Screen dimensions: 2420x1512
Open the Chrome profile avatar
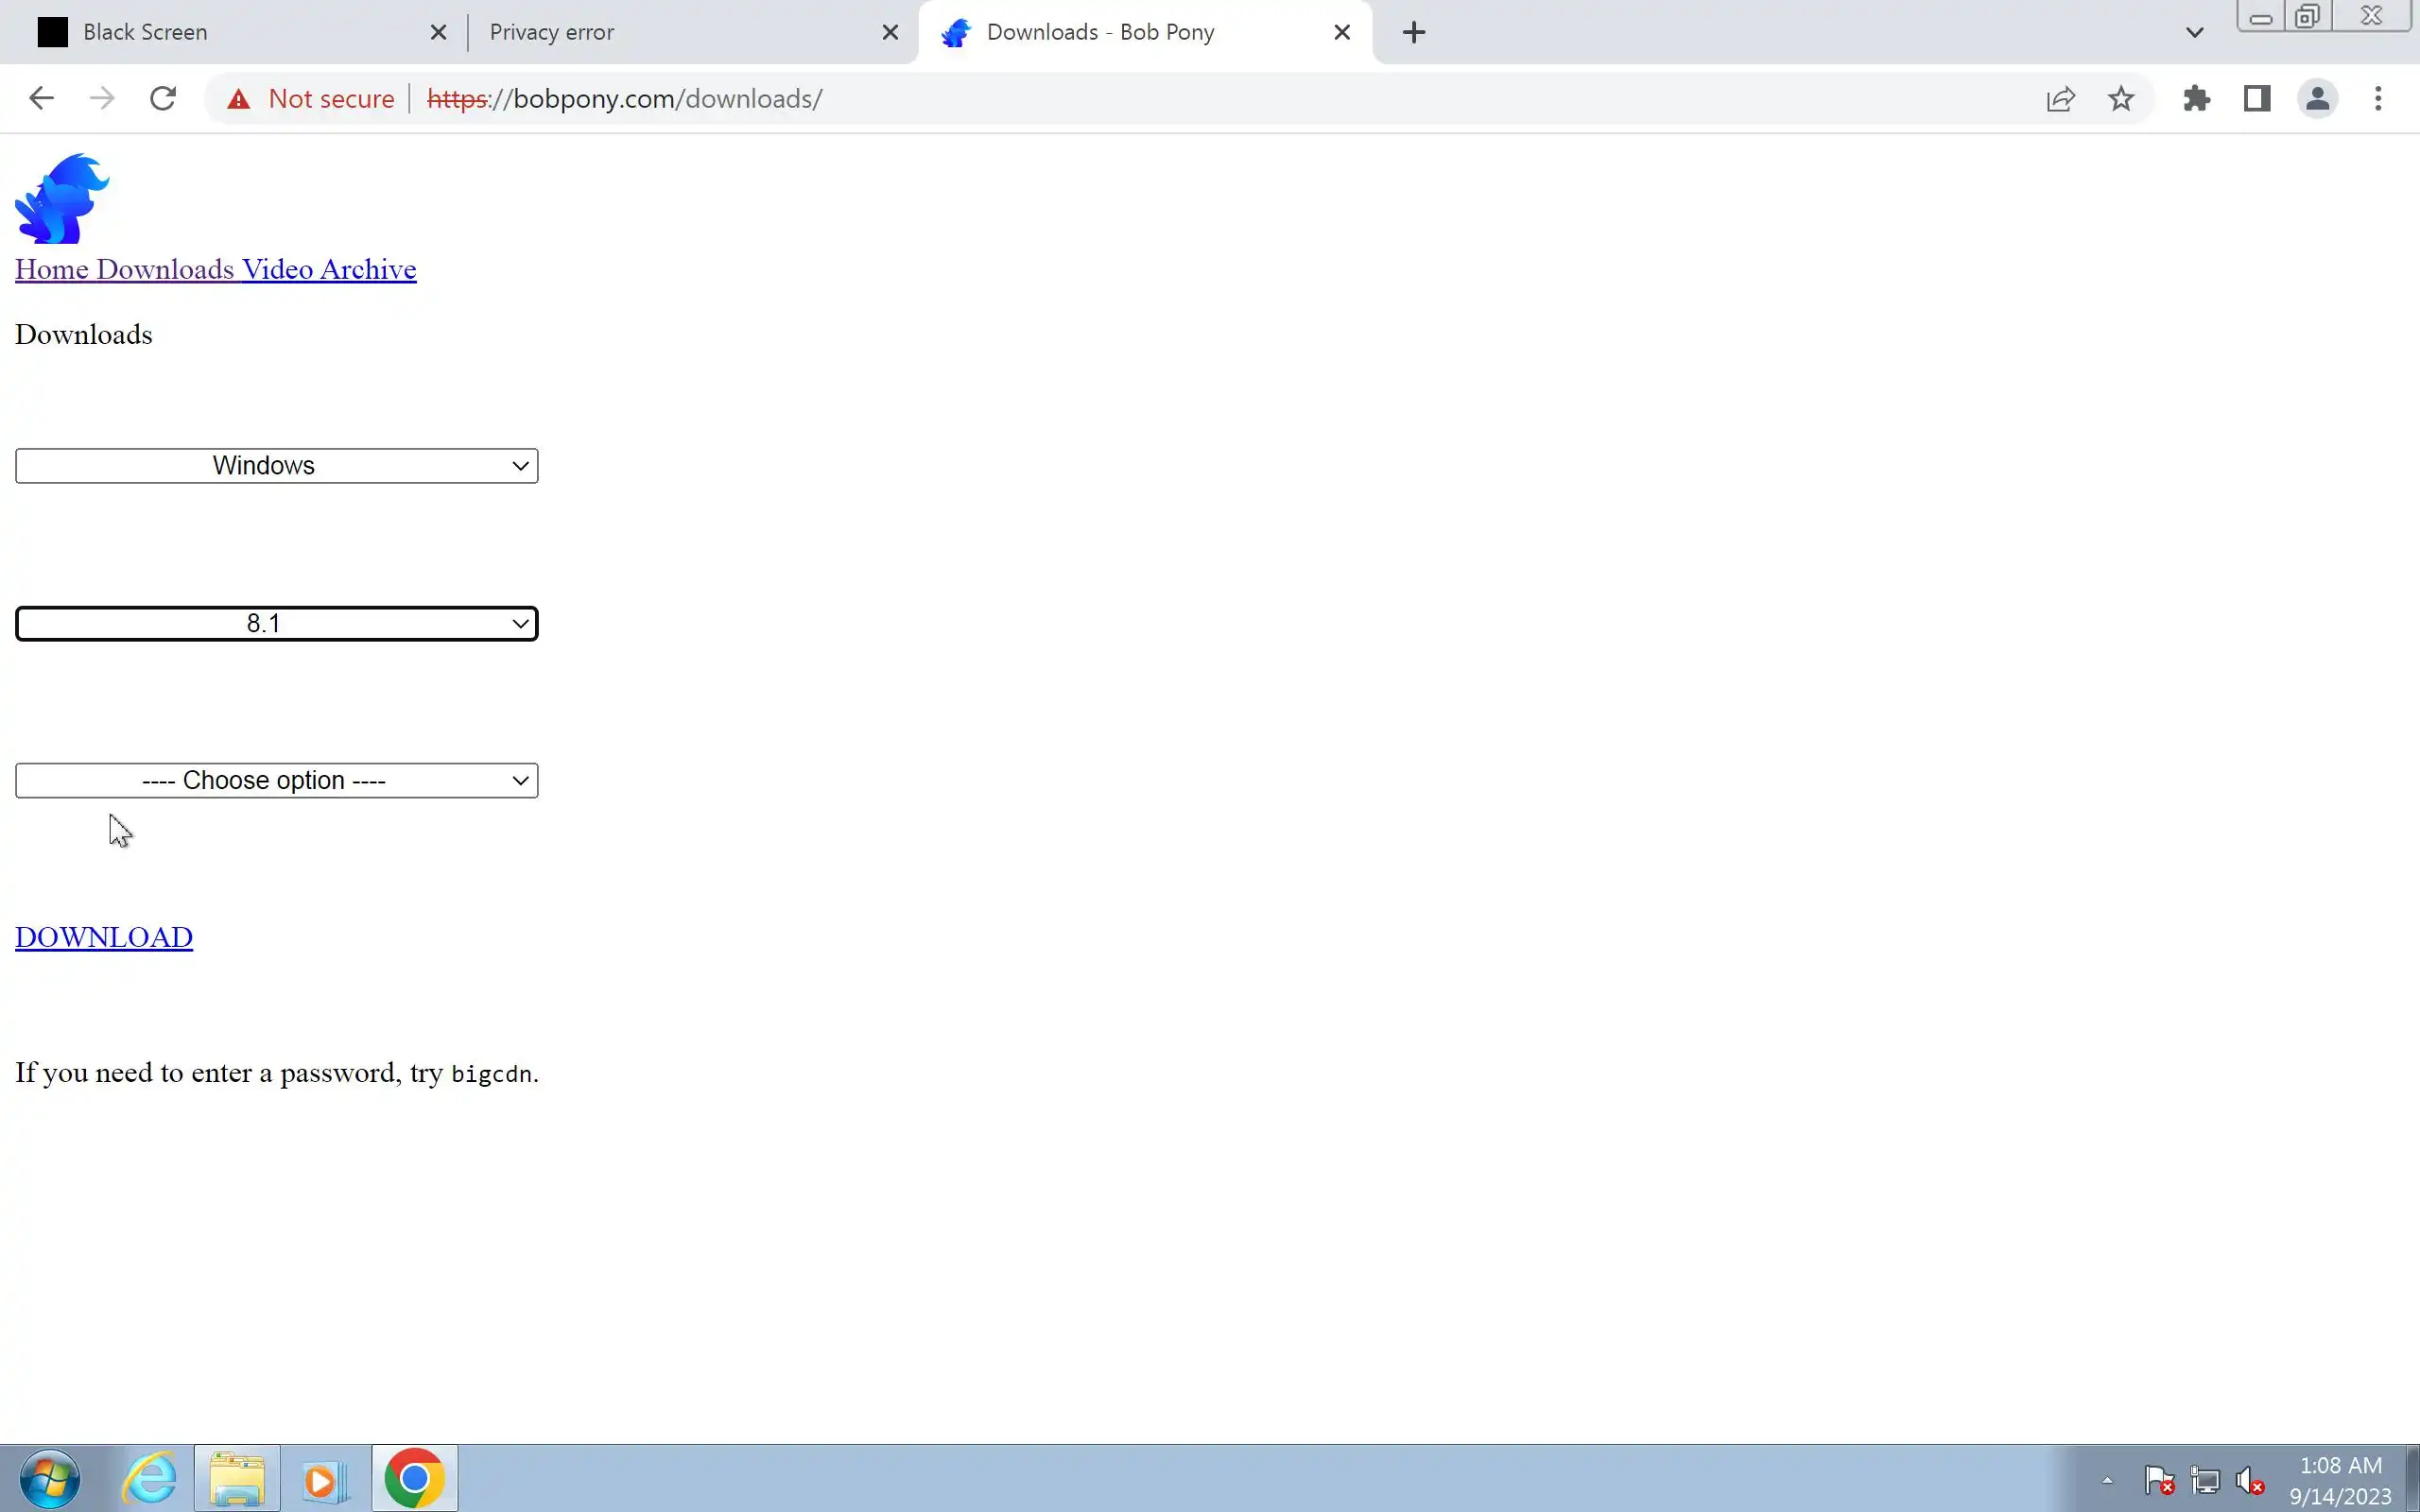point(2317,98)
